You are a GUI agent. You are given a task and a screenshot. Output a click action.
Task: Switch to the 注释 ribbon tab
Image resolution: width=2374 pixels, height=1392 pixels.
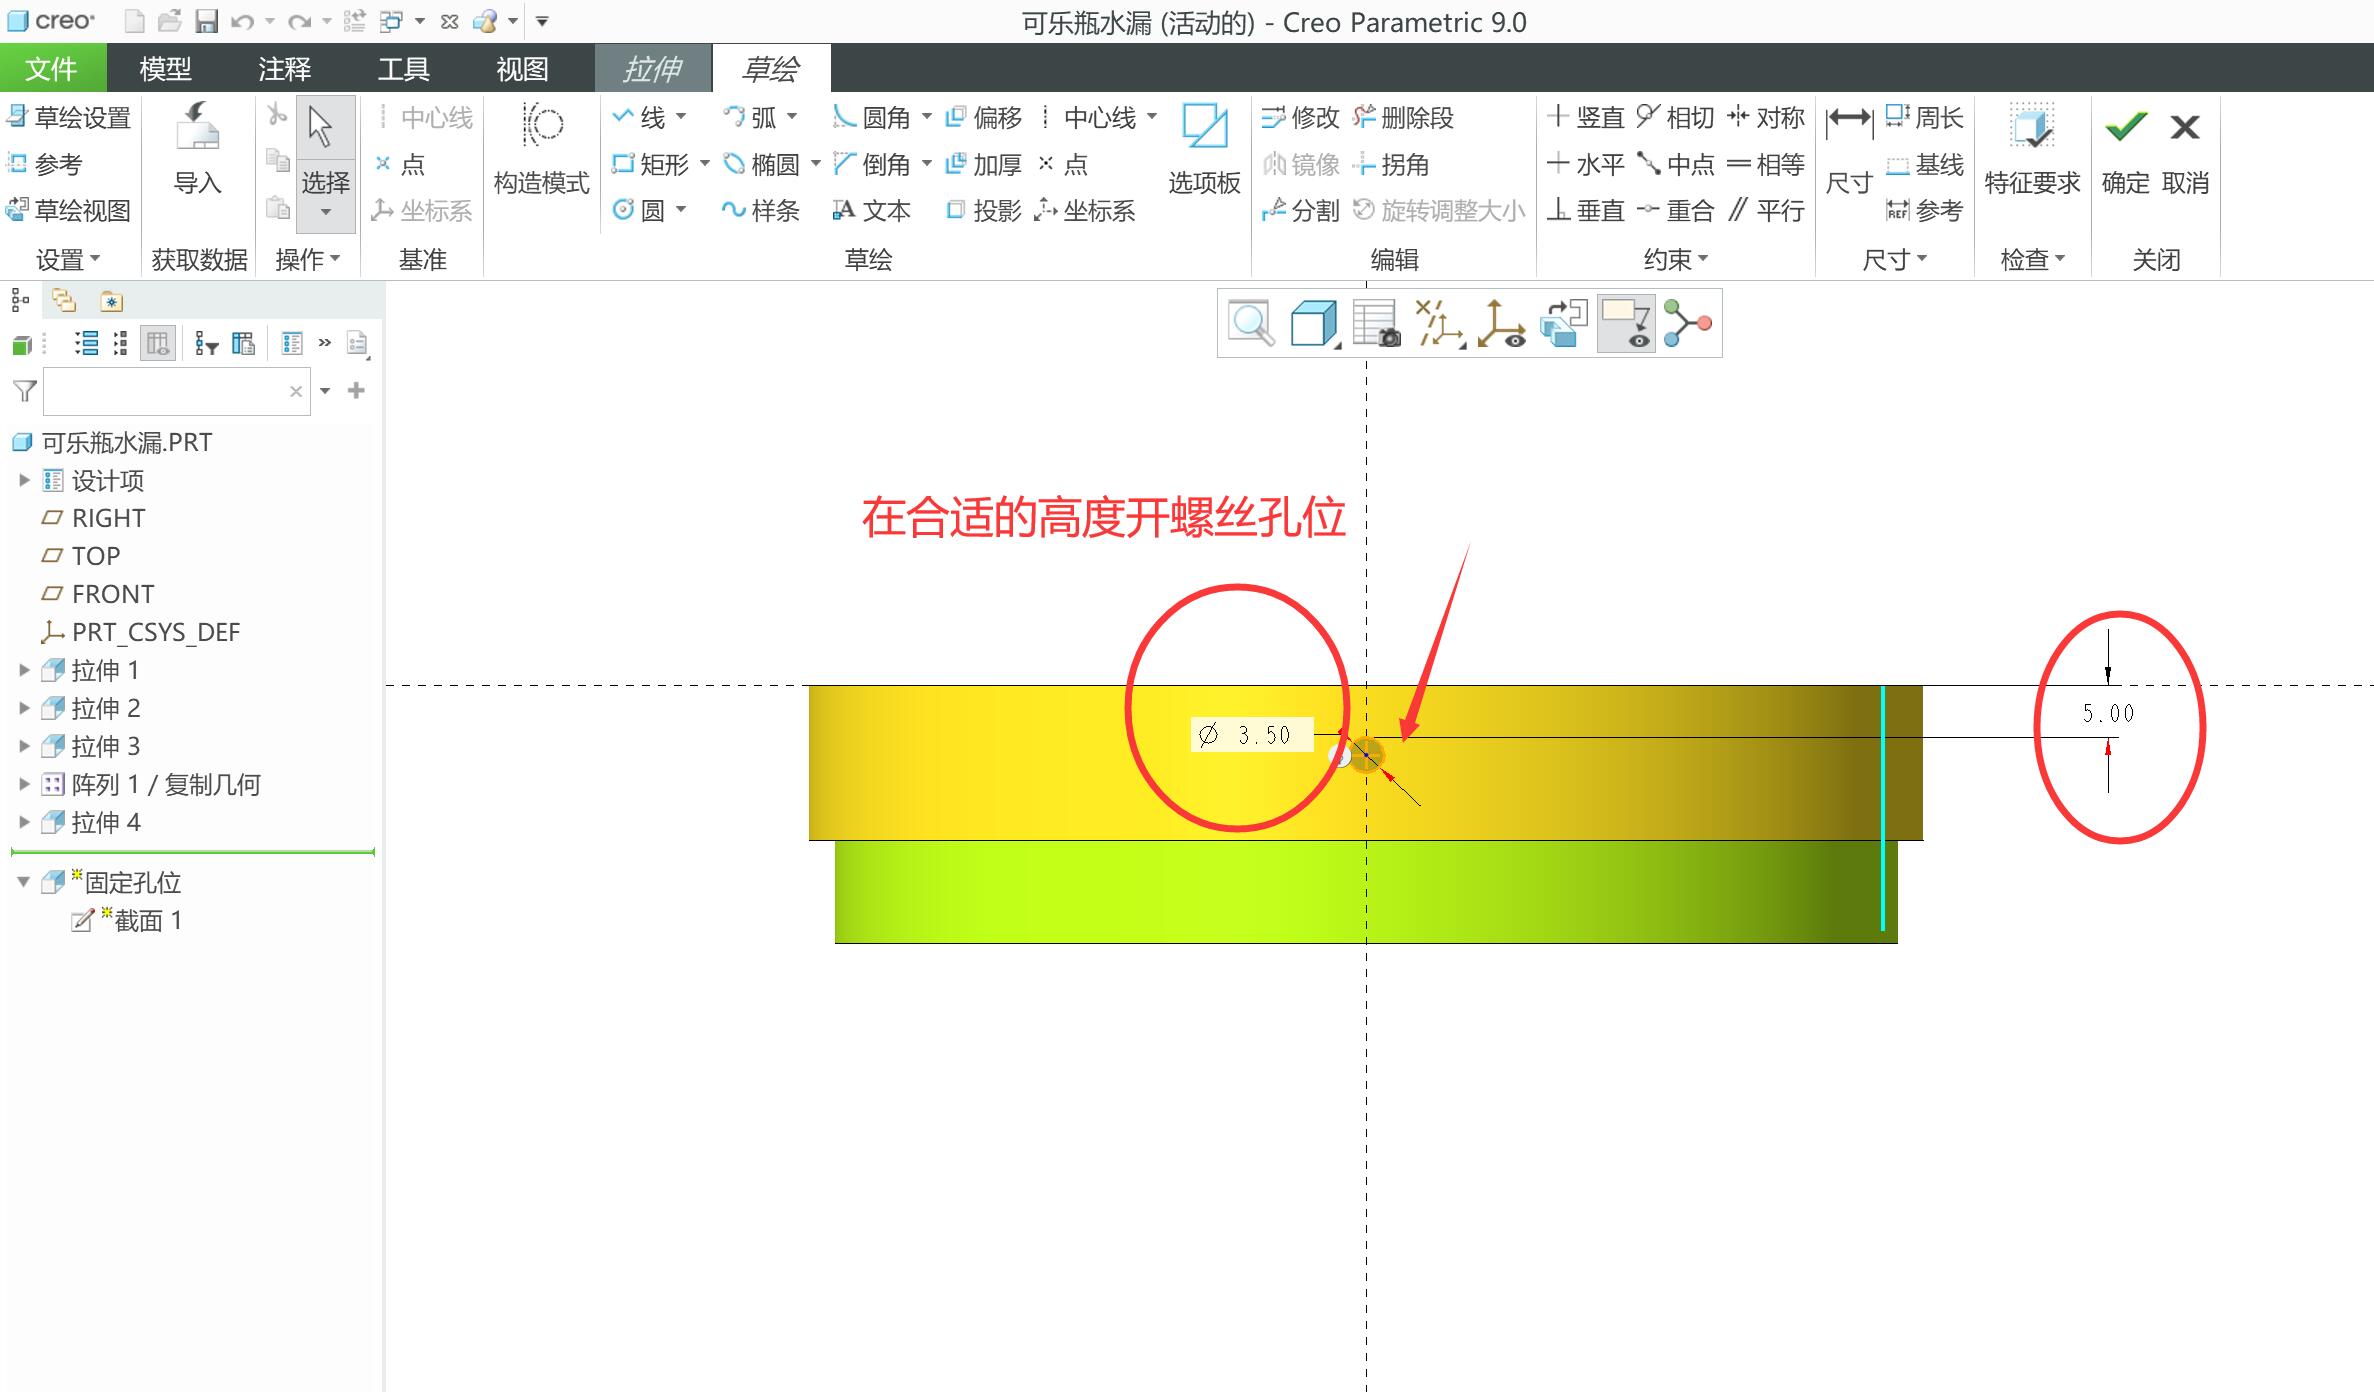pos(284,68)
